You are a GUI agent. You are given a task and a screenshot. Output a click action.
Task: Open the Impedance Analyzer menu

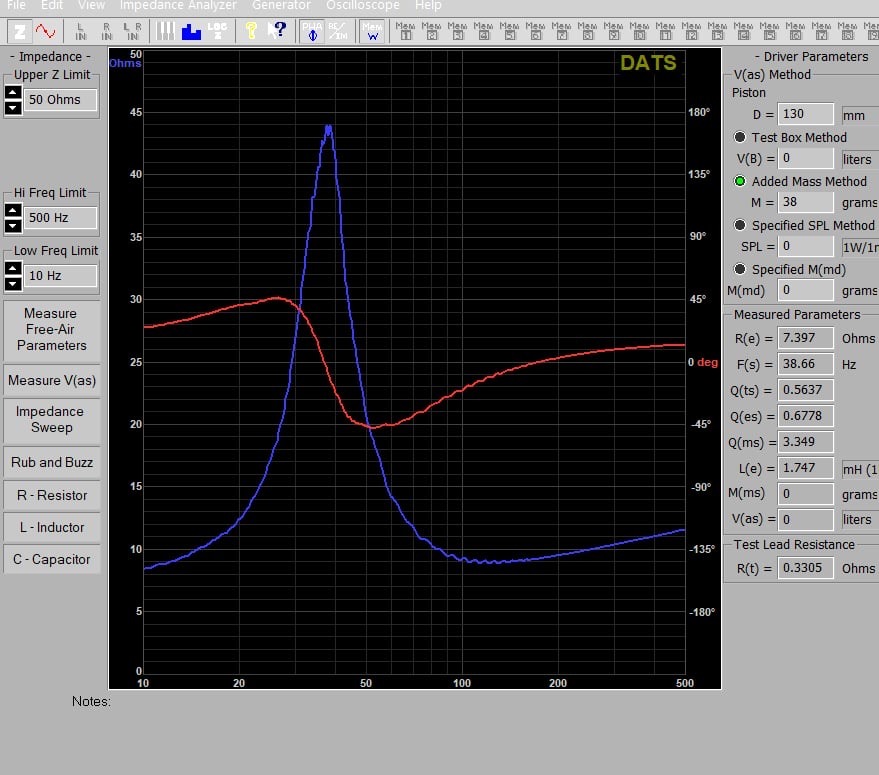(178, 6)
